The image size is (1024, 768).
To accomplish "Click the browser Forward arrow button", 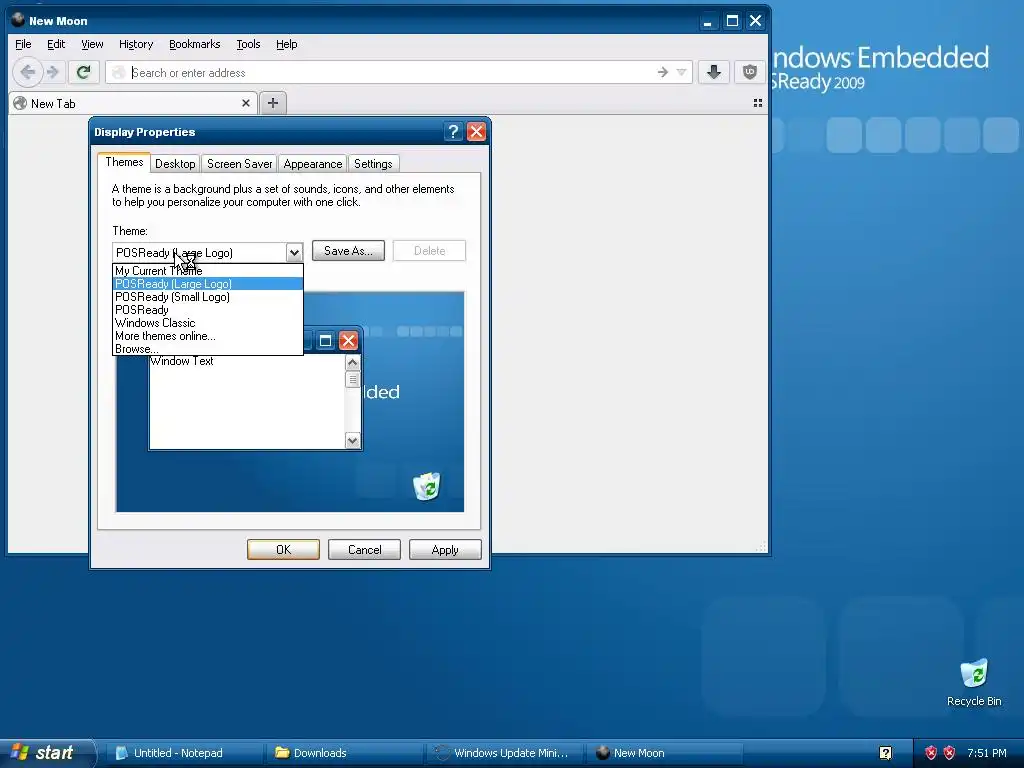I will pos(53,72).
